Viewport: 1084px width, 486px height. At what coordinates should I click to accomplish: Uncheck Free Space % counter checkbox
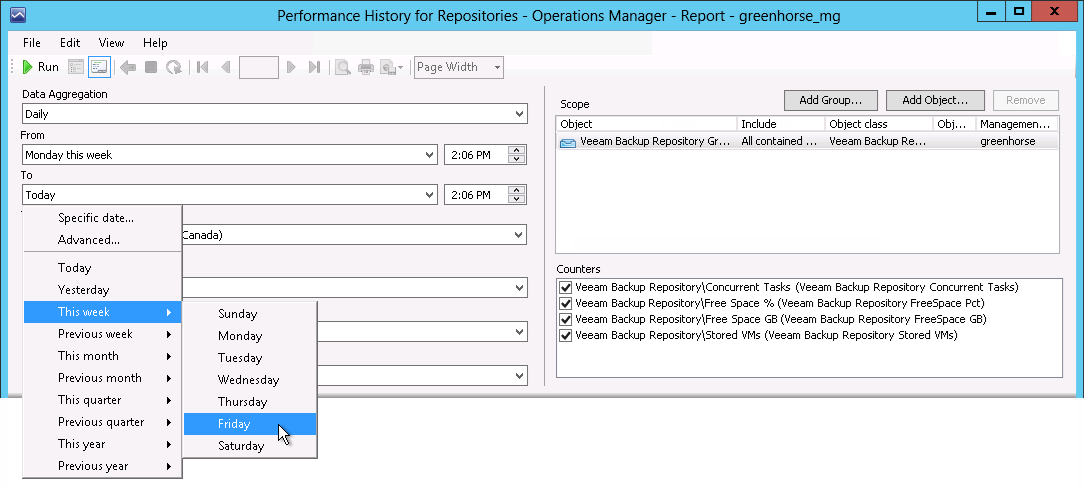[x=566, y=303]
